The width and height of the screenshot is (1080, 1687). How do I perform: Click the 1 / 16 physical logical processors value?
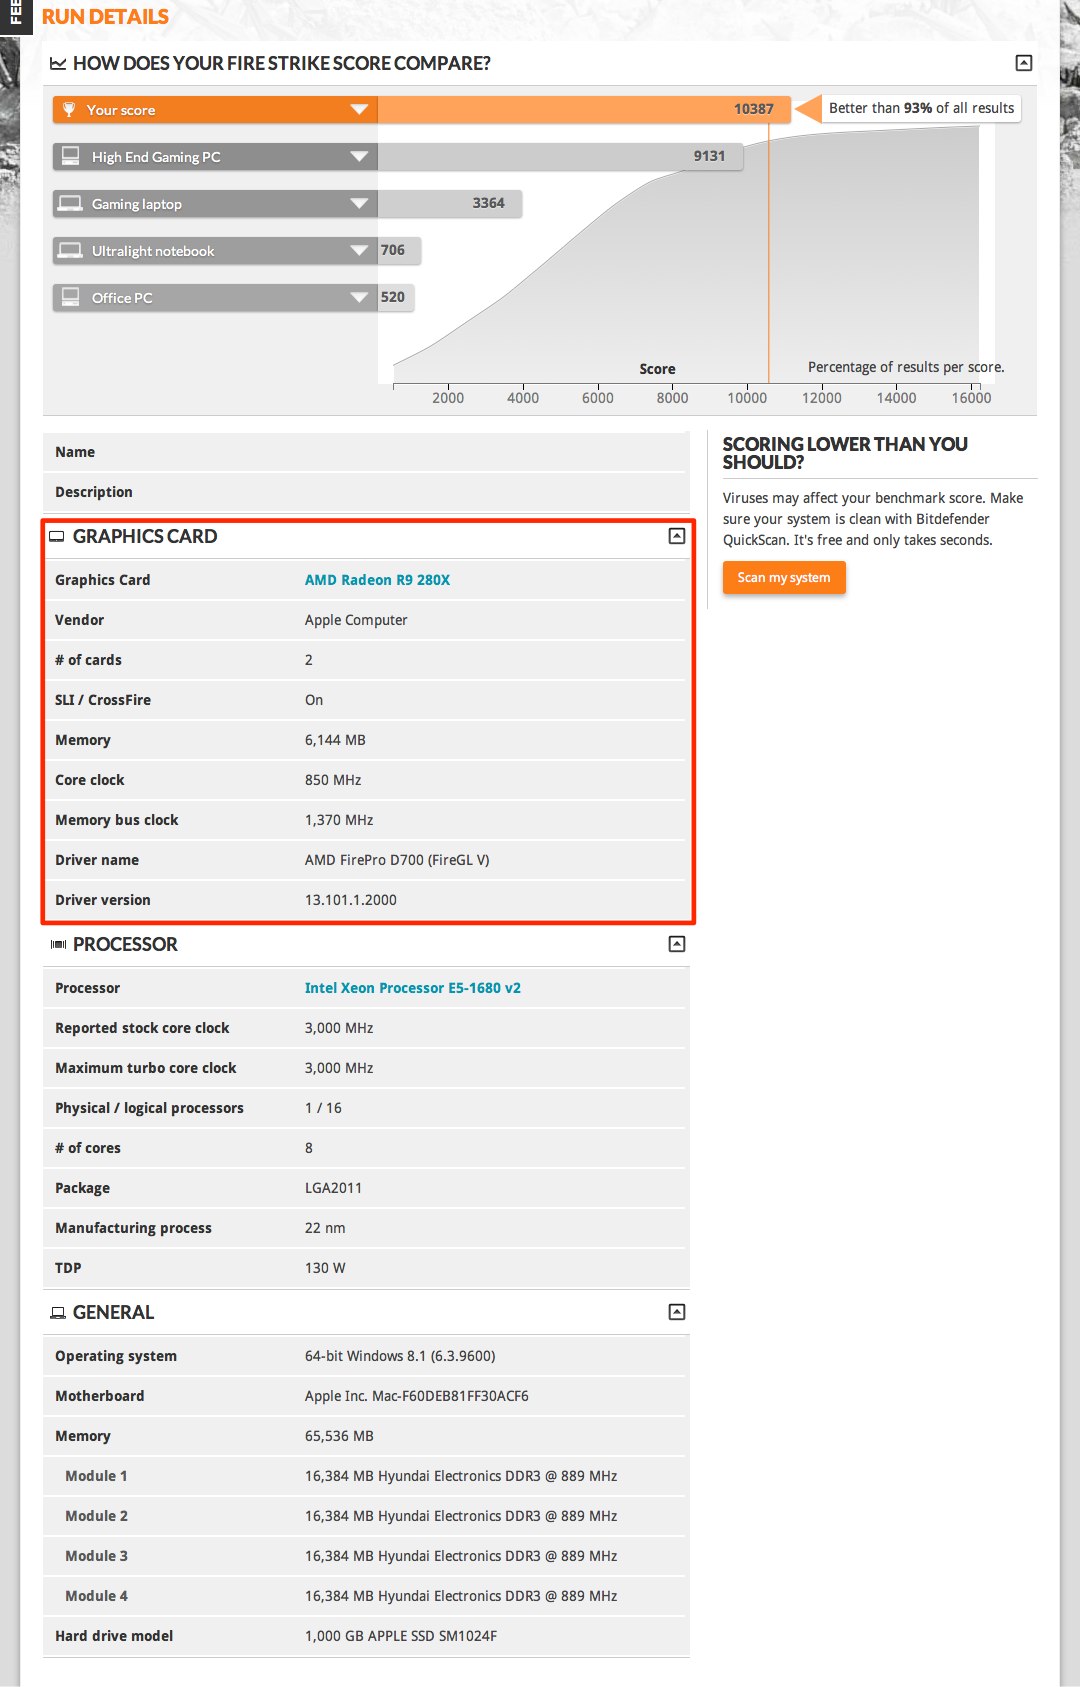[323, 1108]
